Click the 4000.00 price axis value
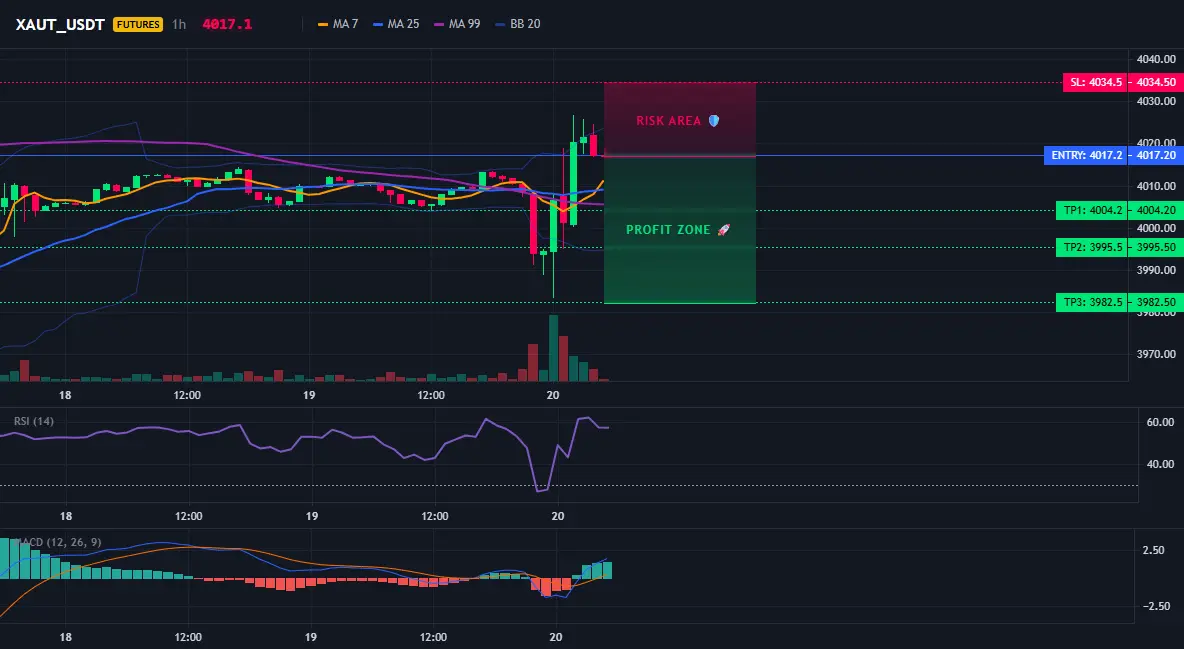The width and height of the screenshot is (1184, 649). pos(1156,228)
